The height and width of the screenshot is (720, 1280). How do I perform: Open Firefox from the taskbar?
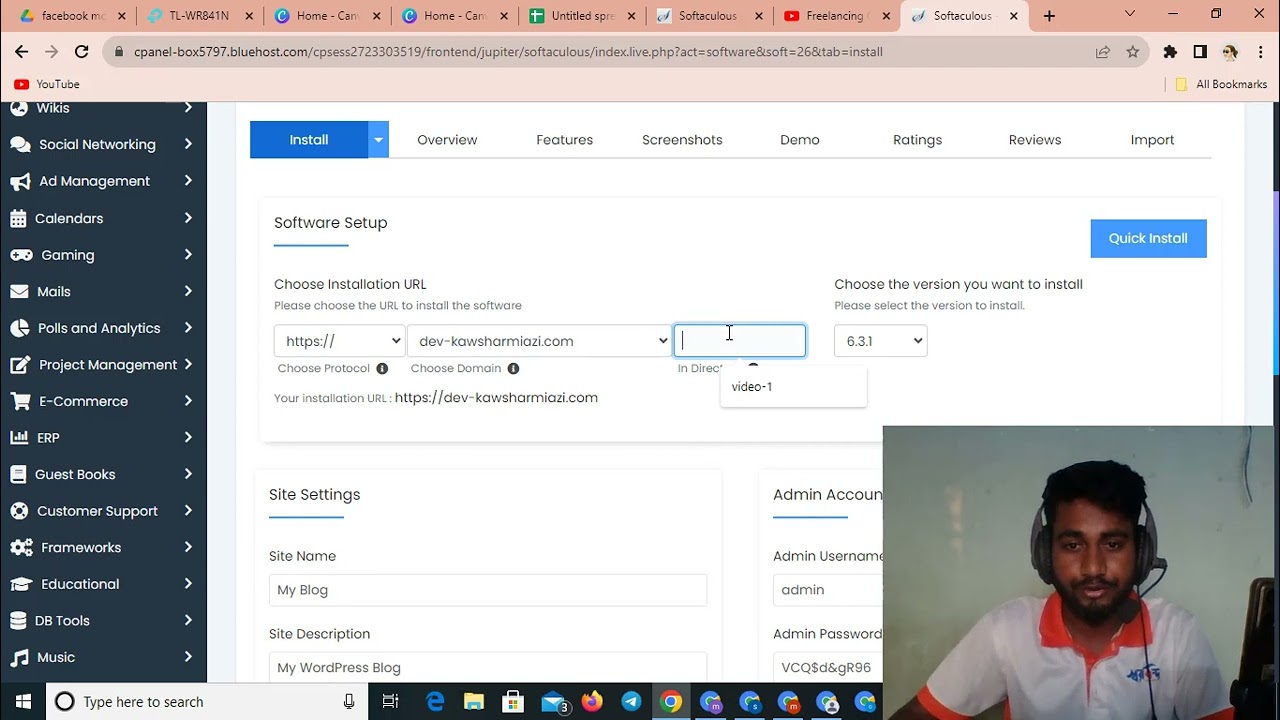[592, 702]
